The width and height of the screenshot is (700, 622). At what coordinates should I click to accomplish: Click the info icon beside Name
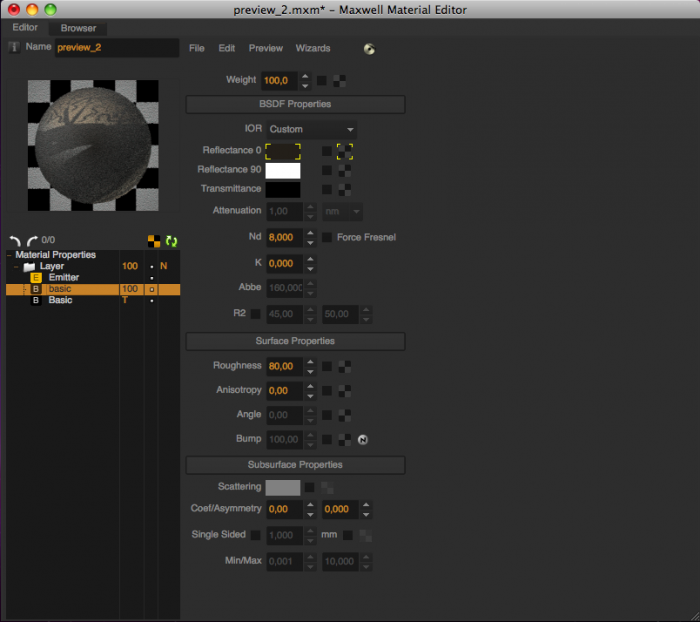pos(14,47)
